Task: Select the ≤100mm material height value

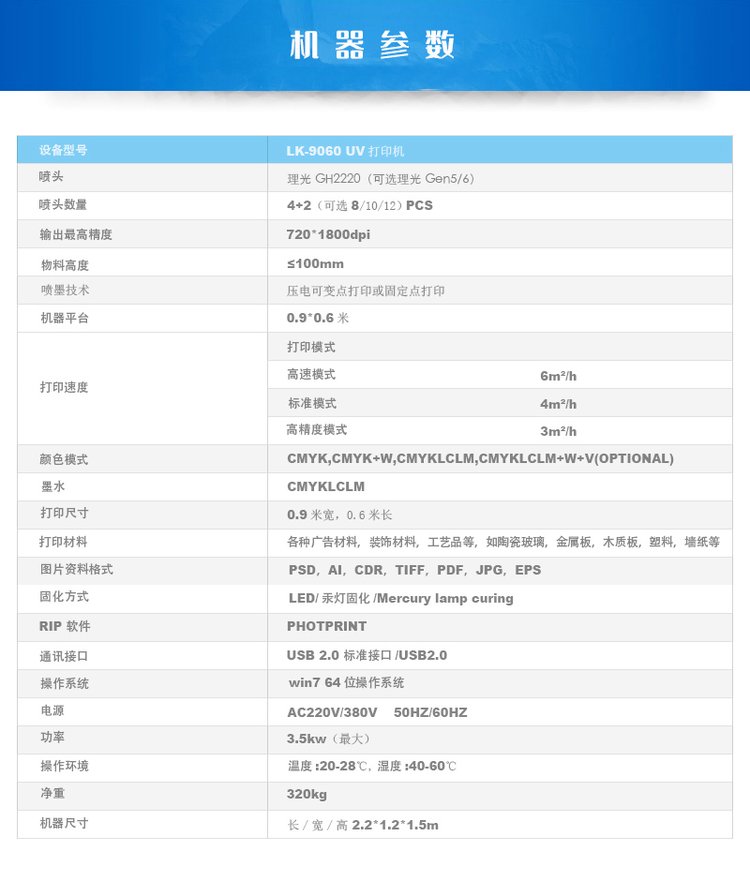Action: click(x=315, y=264)
